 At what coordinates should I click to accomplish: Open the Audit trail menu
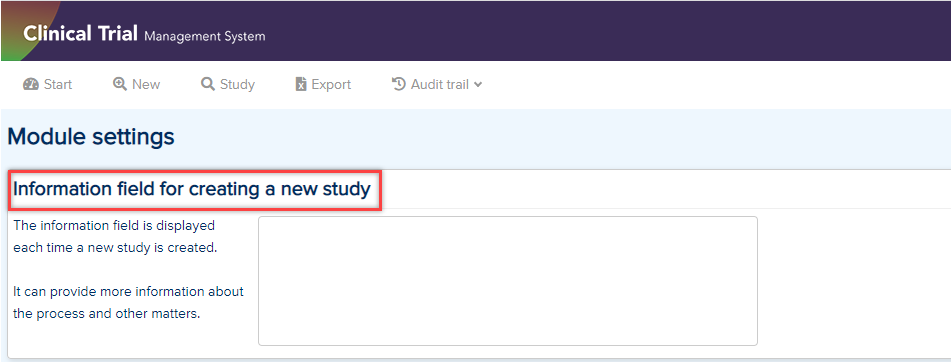[437, 84]
